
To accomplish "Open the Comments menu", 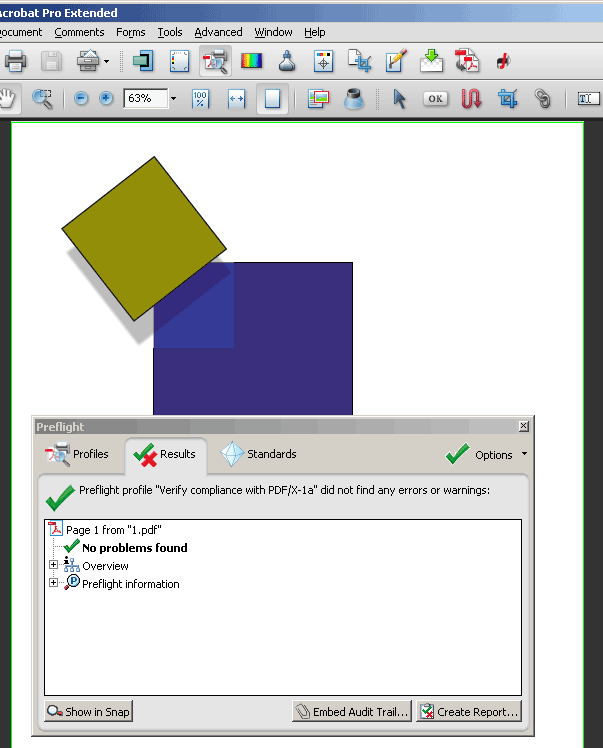I will tap(79, 32).
